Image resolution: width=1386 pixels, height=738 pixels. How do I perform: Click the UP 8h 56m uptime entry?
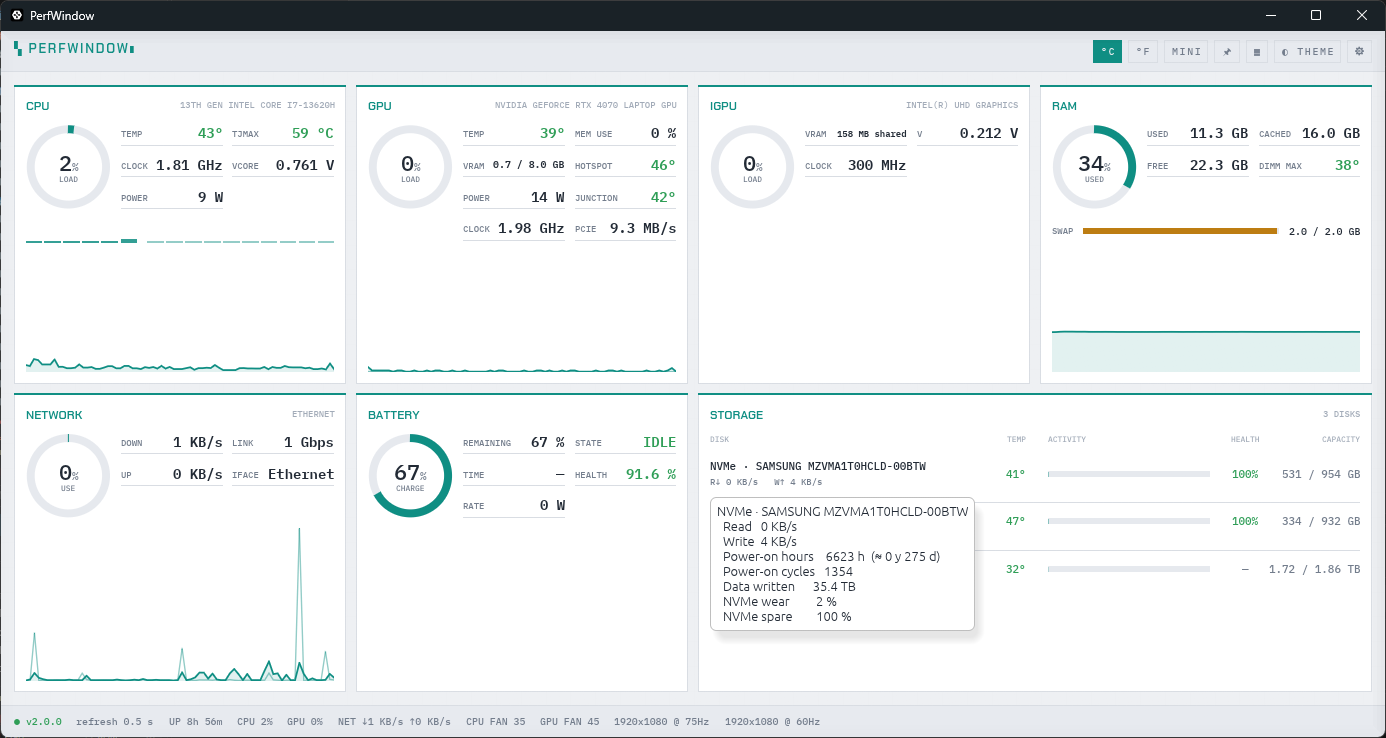click(196, 721)
